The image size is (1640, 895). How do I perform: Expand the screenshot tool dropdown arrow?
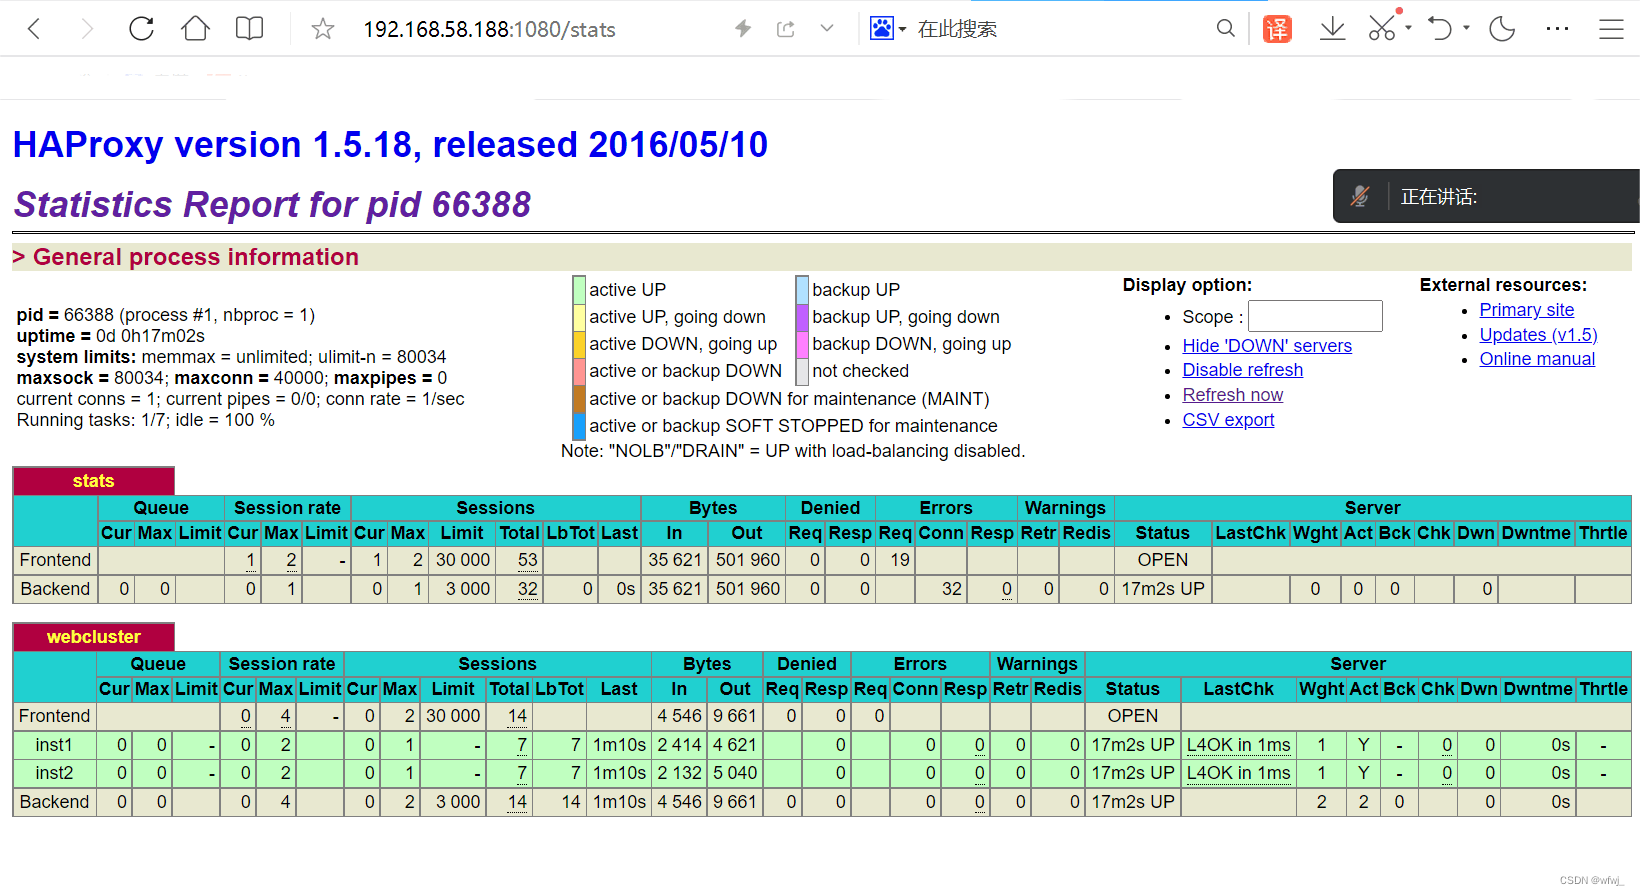(1408, 28)
